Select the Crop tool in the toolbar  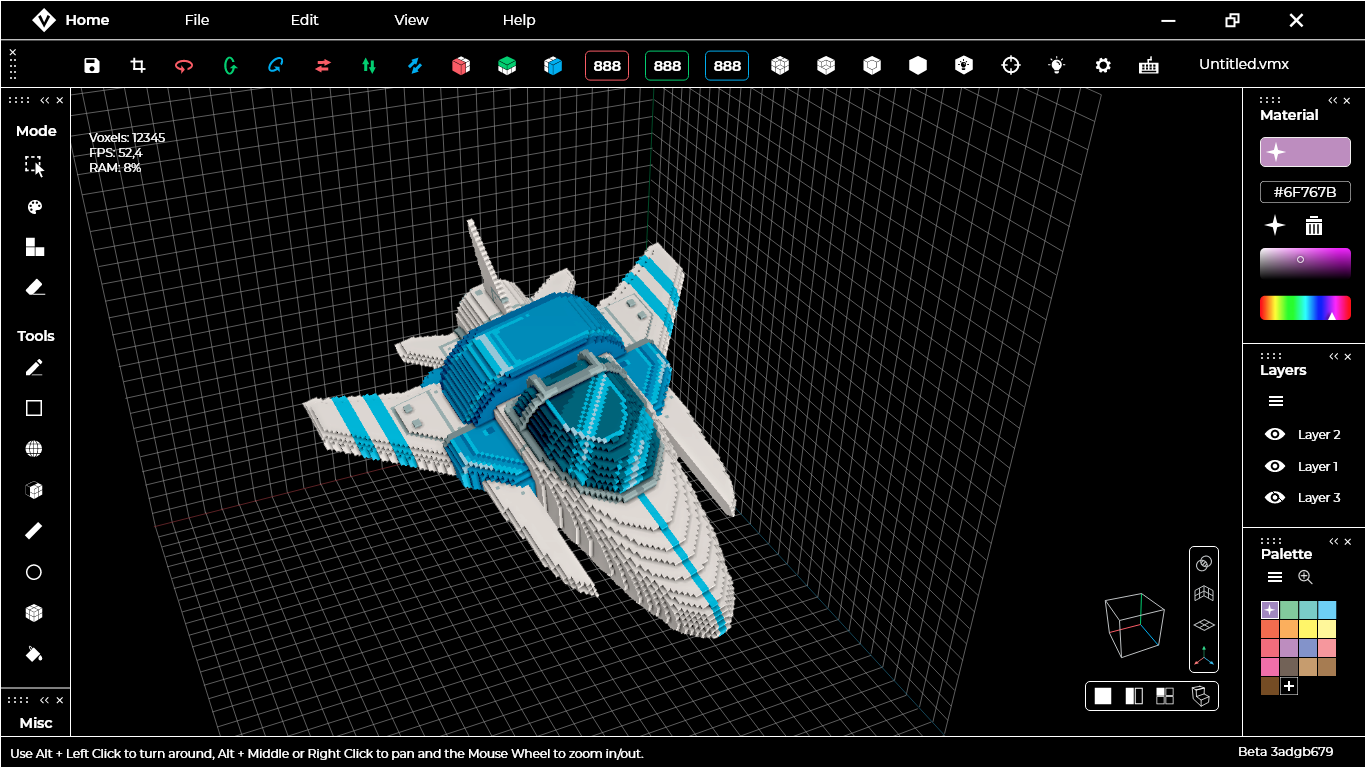137,64
